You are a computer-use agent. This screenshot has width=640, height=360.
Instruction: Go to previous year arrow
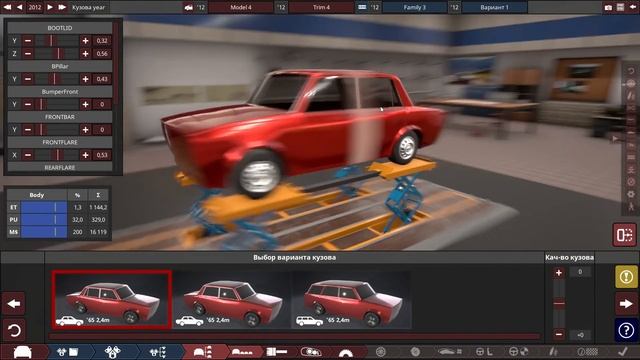tap(20, 7)
